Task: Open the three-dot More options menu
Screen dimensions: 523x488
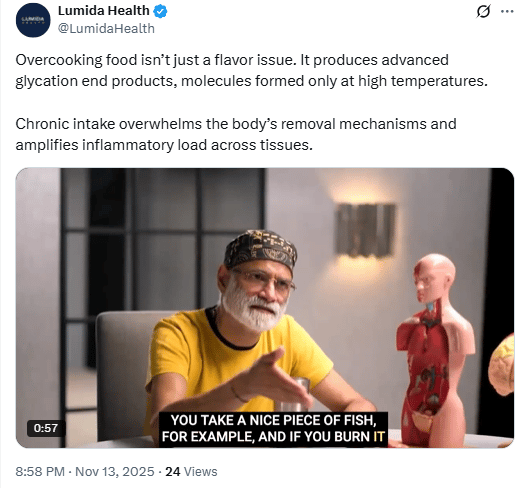Action: click(507, 11)
